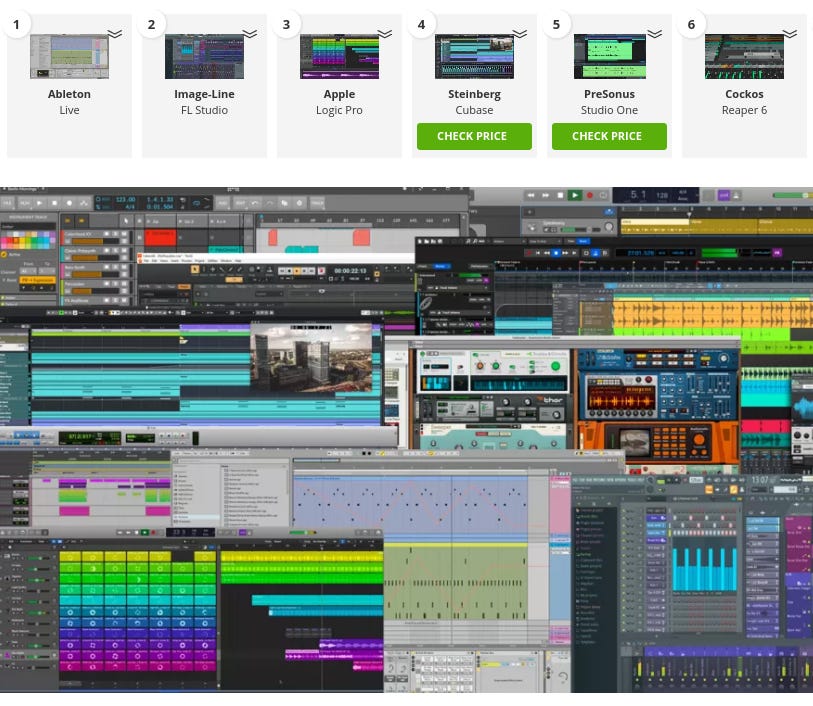The width and height of the screenshot is (813, 706).
Task: Click red record button beside green play
Action: (590, 195)
